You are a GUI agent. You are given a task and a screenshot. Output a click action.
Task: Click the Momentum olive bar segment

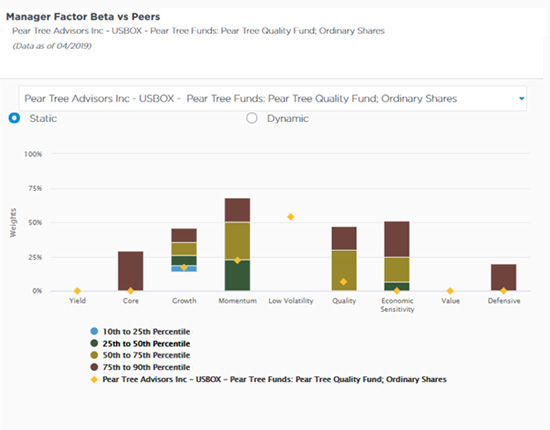click(x=237, y=241)
